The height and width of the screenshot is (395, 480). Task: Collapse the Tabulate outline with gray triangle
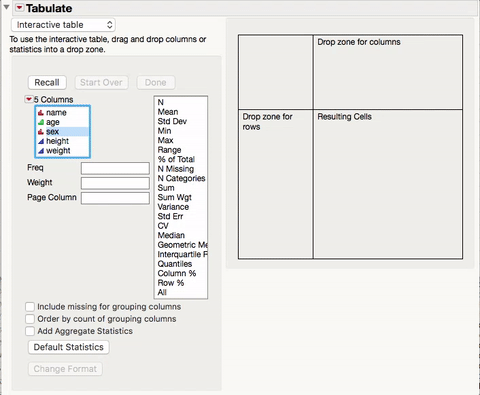(6, 7)
